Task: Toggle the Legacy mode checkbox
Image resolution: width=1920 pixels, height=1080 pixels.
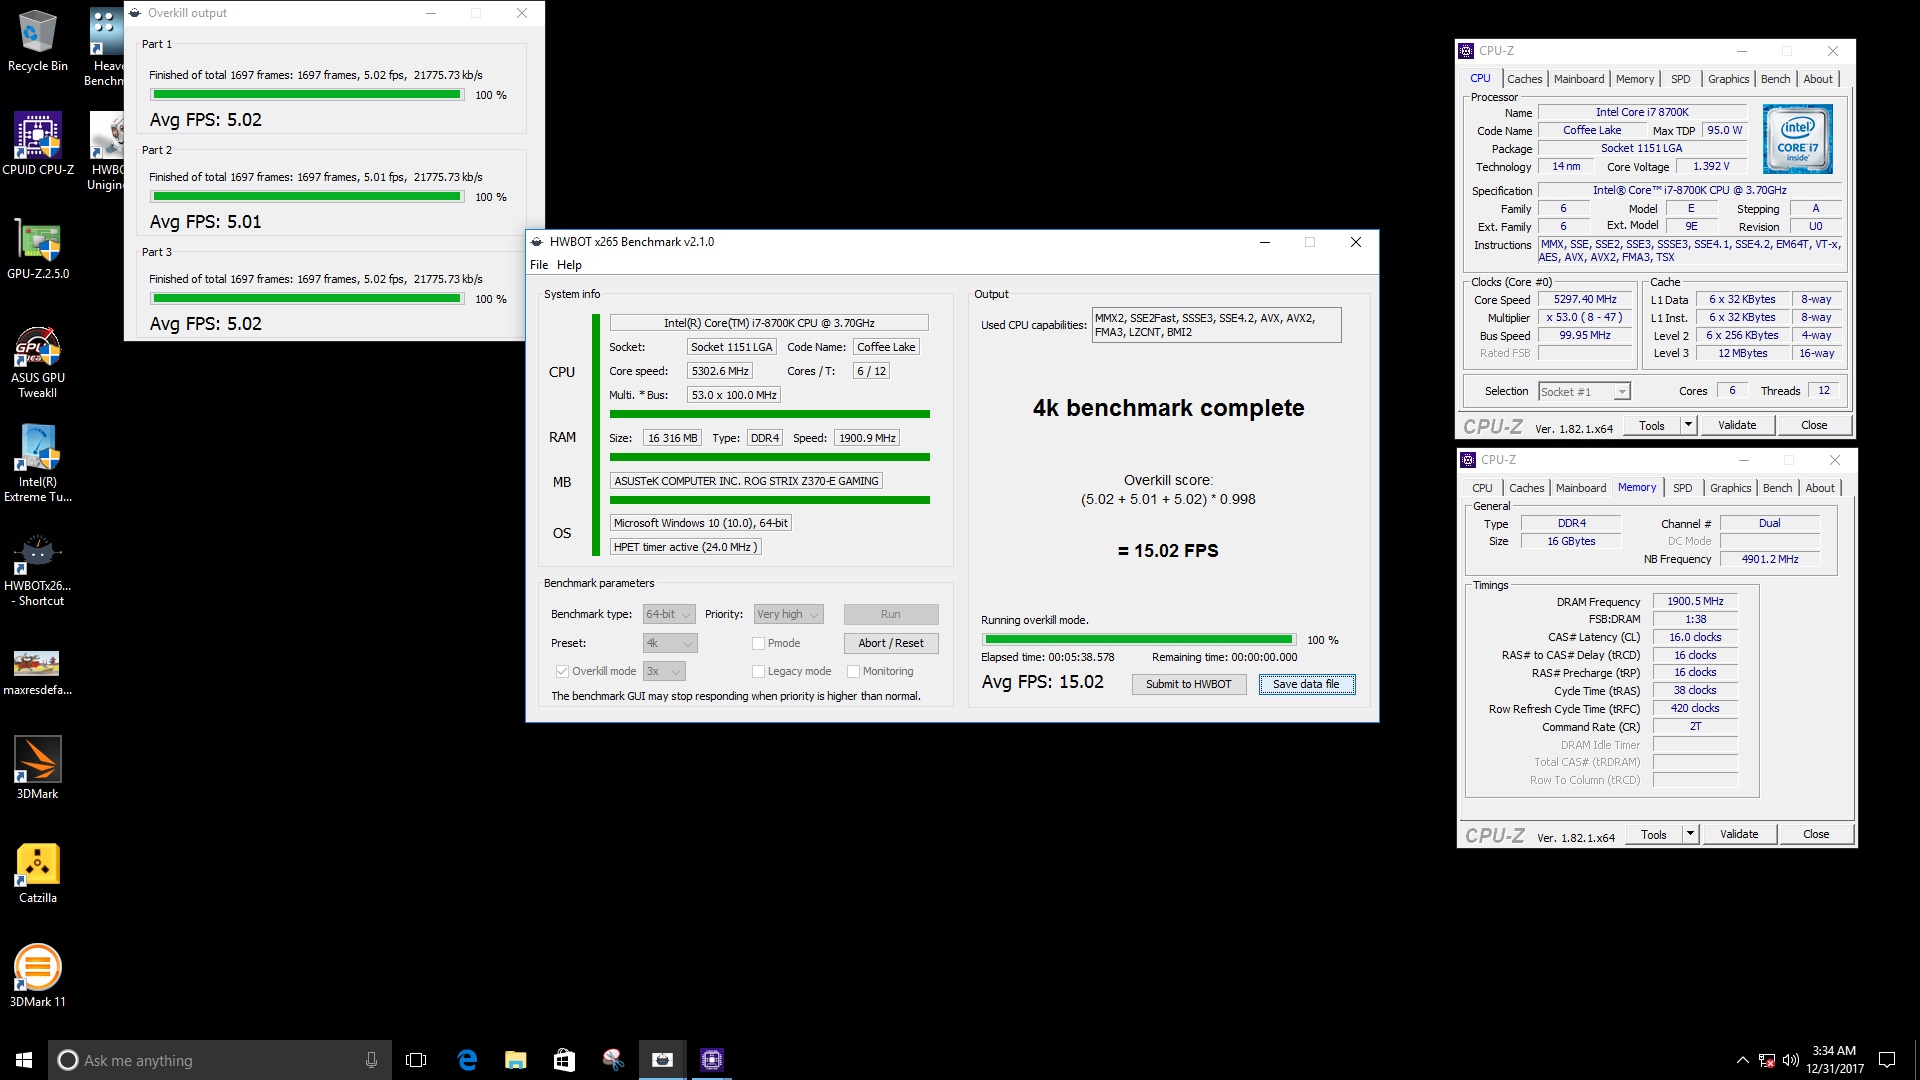Action: (758, 671)
